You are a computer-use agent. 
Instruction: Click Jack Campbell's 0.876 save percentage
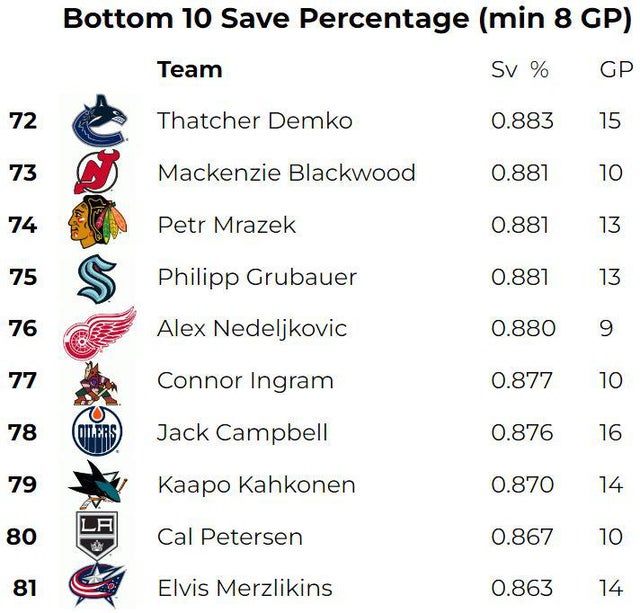[x=521, y=433]
